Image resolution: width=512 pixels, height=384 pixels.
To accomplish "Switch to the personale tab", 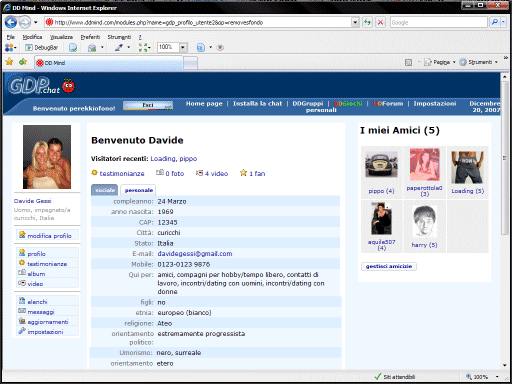I will tap(139, 190).
